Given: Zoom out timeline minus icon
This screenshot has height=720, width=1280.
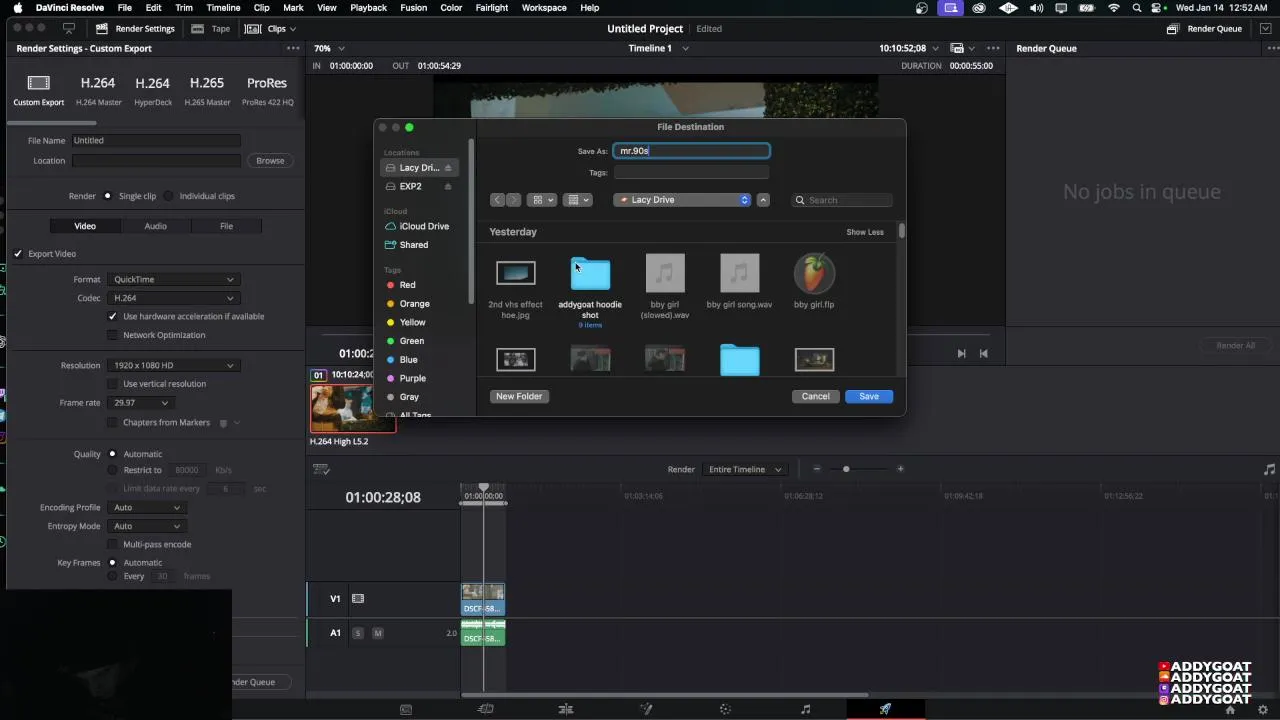Looking at the screenshot, I should 817,469.
